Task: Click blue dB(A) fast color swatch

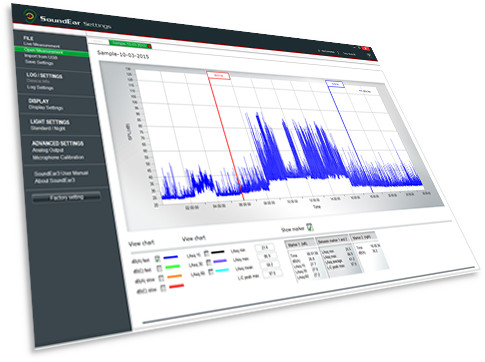Action: click(x=171, y=257)
